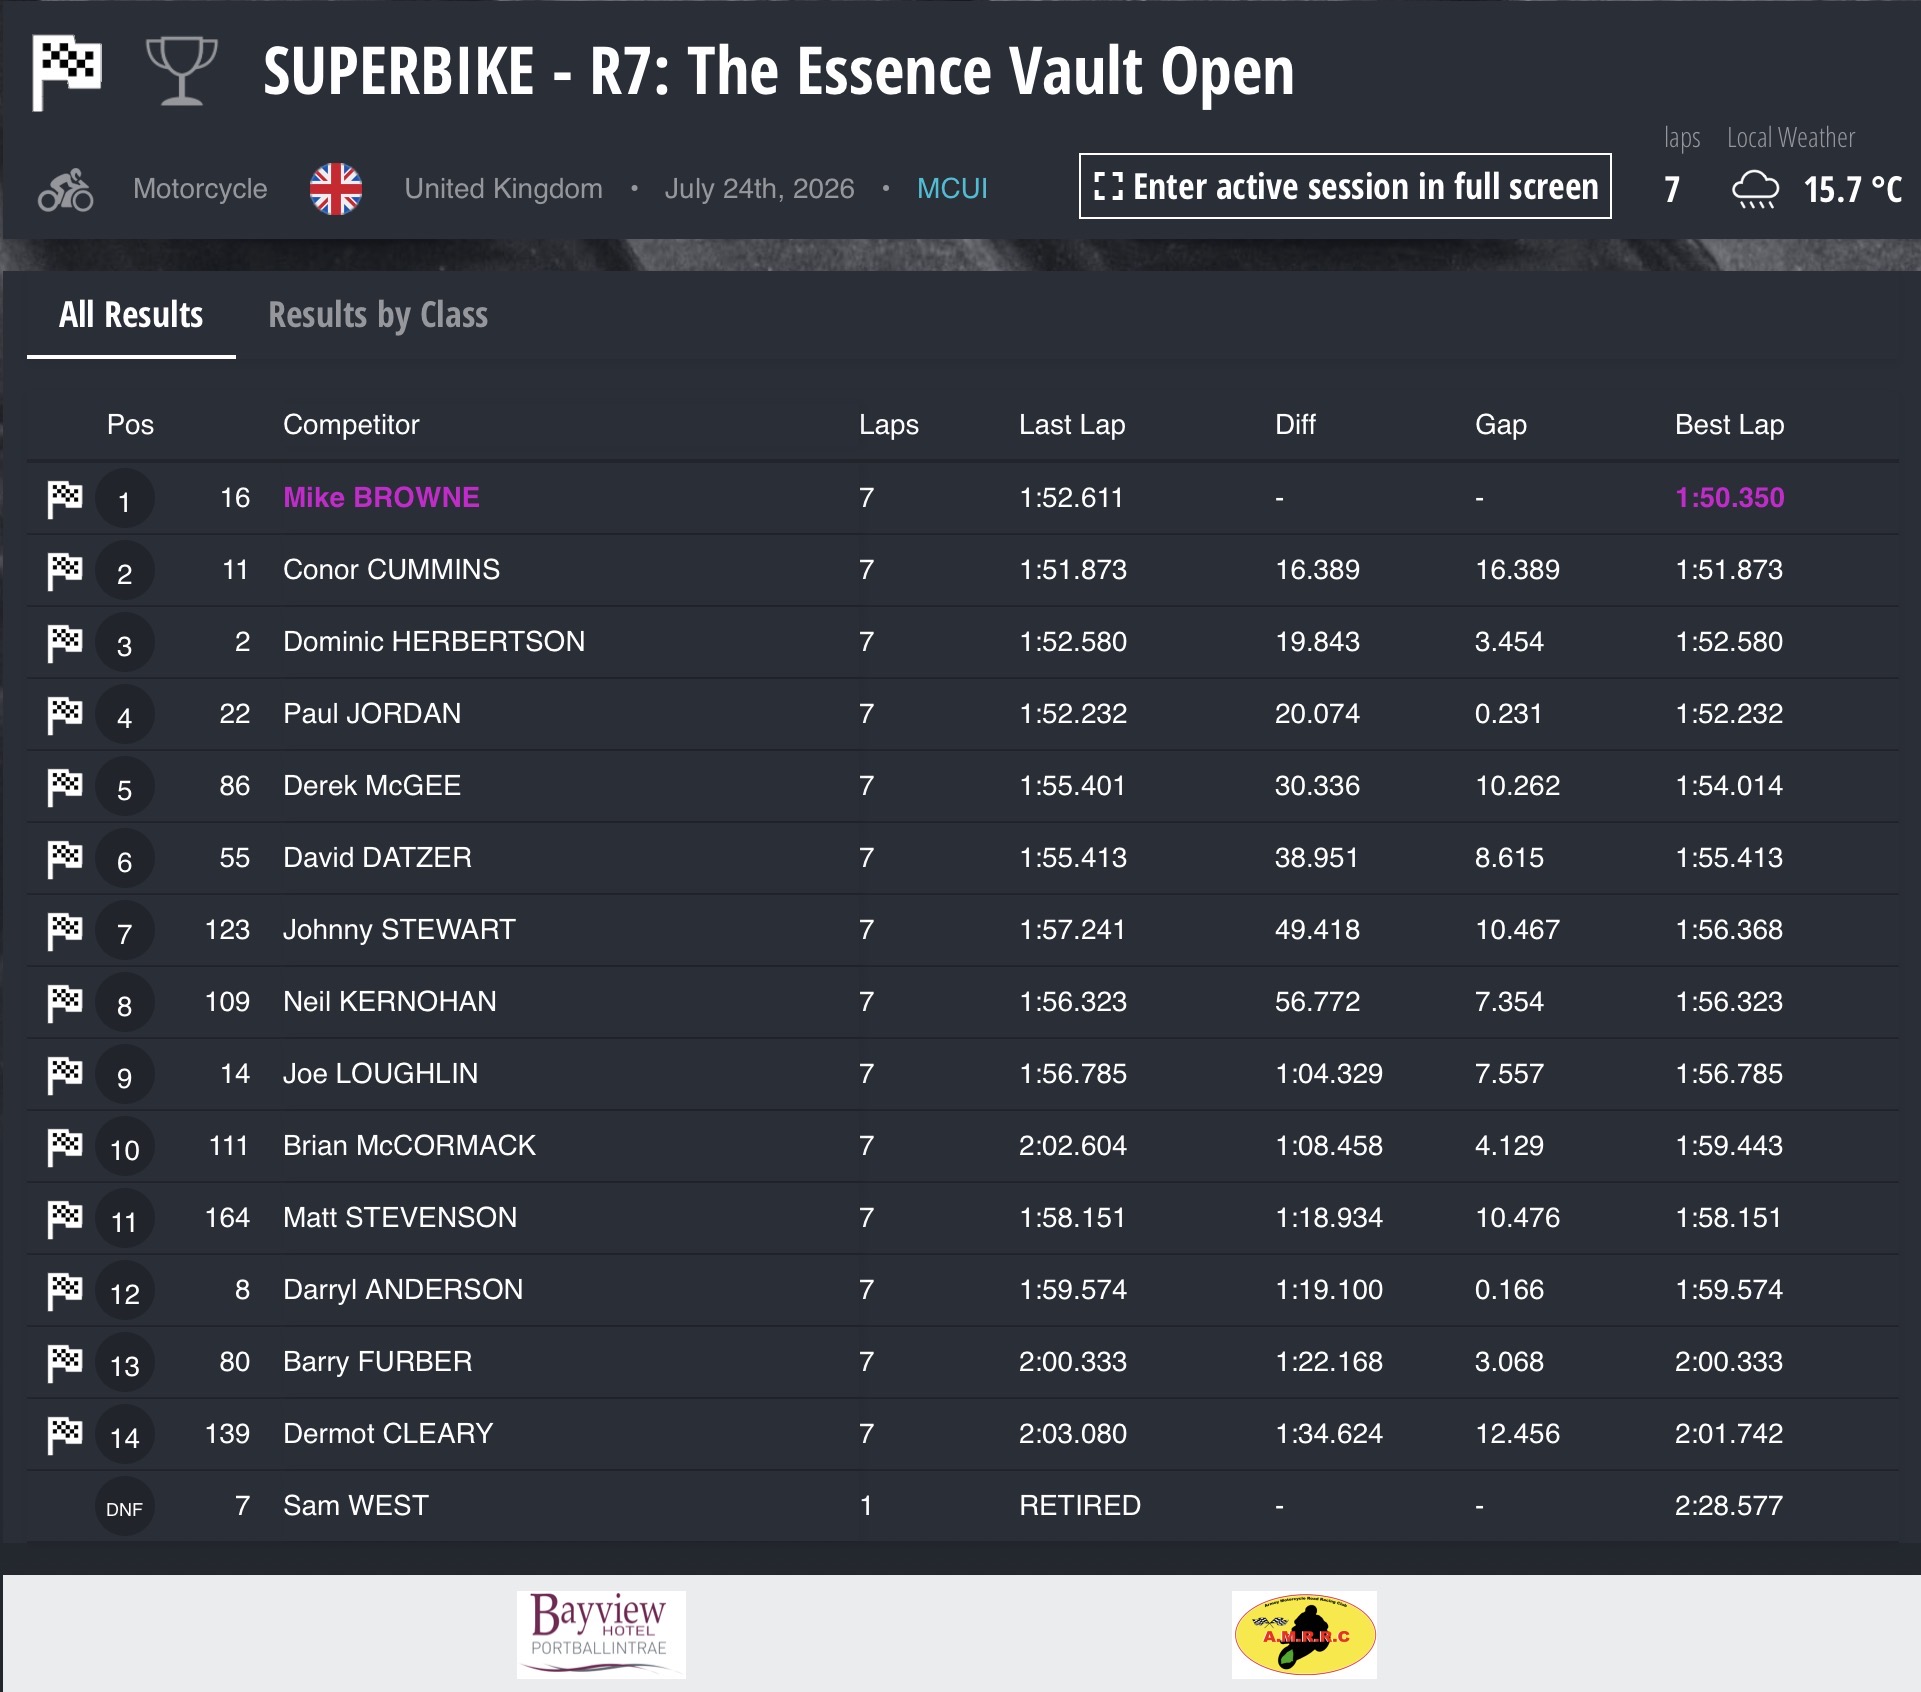Click finish flag icon for Dominic HERBERTSON
Screen dimensions: 1921x1692
click(x=65, y=642)
